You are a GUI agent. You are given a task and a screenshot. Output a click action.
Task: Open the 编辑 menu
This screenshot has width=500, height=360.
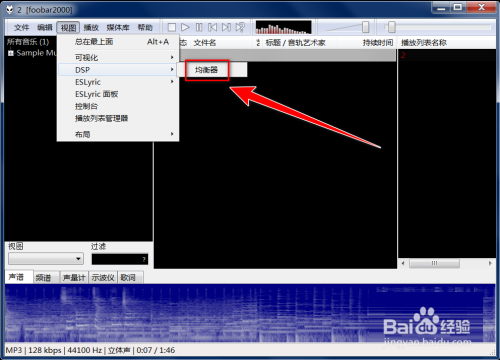(x=45, y=27)
